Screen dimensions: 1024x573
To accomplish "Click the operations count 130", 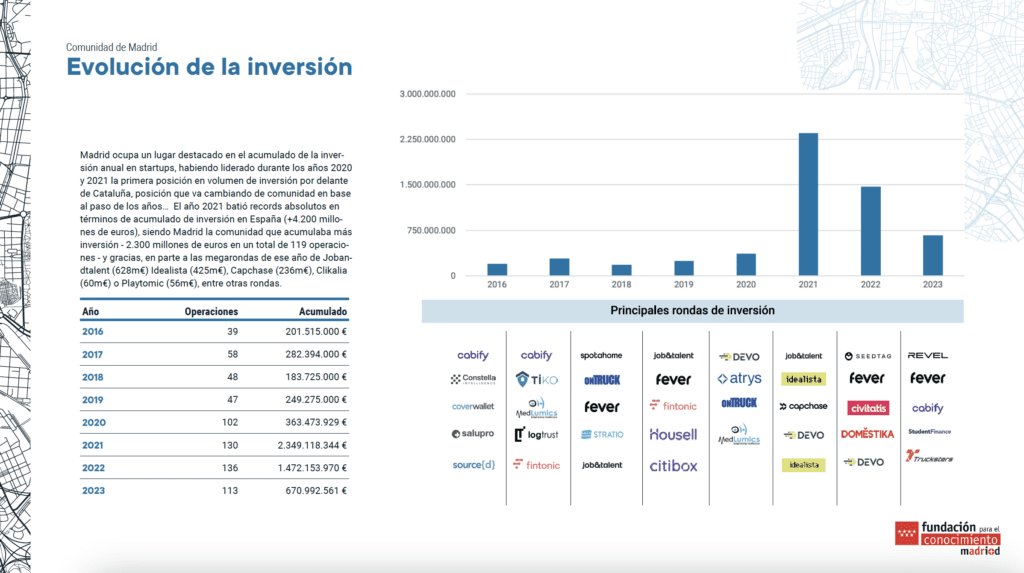I will [x=230, y=445].
